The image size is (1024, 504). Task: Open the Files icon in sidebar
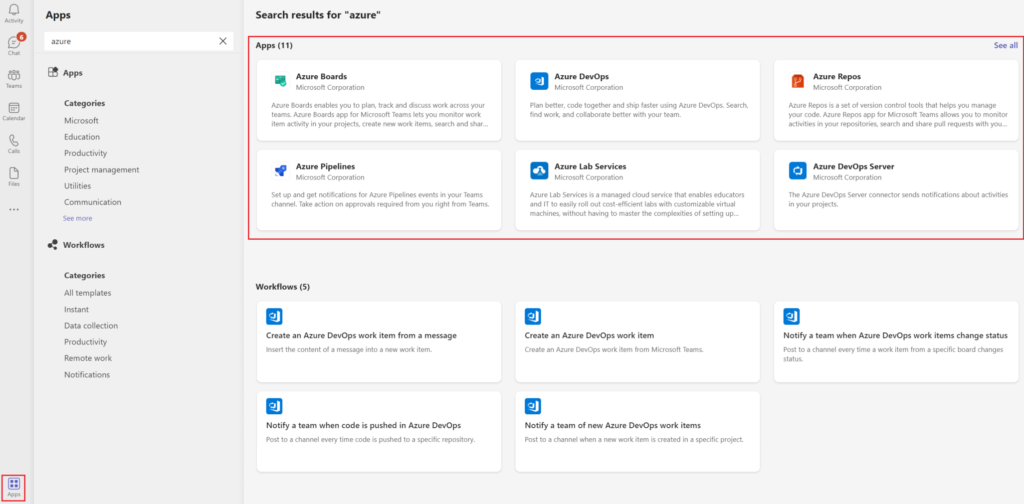pyautogui.click(x=14, y=175)
